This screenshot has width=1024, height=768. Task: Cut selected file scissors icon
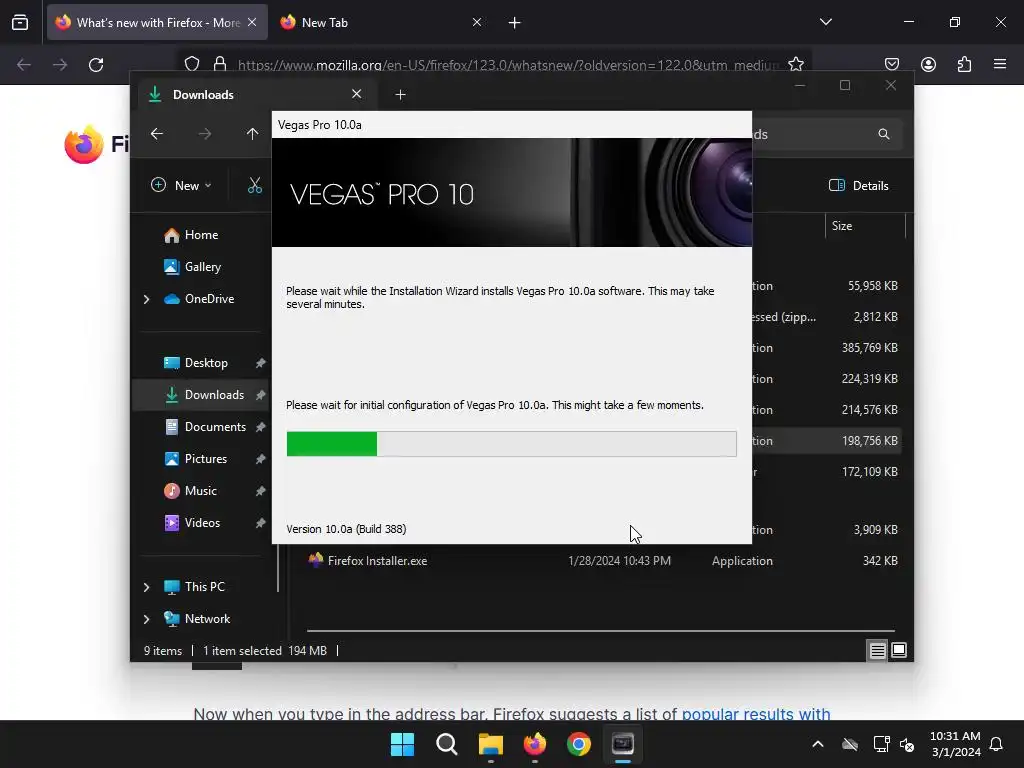tap(255, 185)
